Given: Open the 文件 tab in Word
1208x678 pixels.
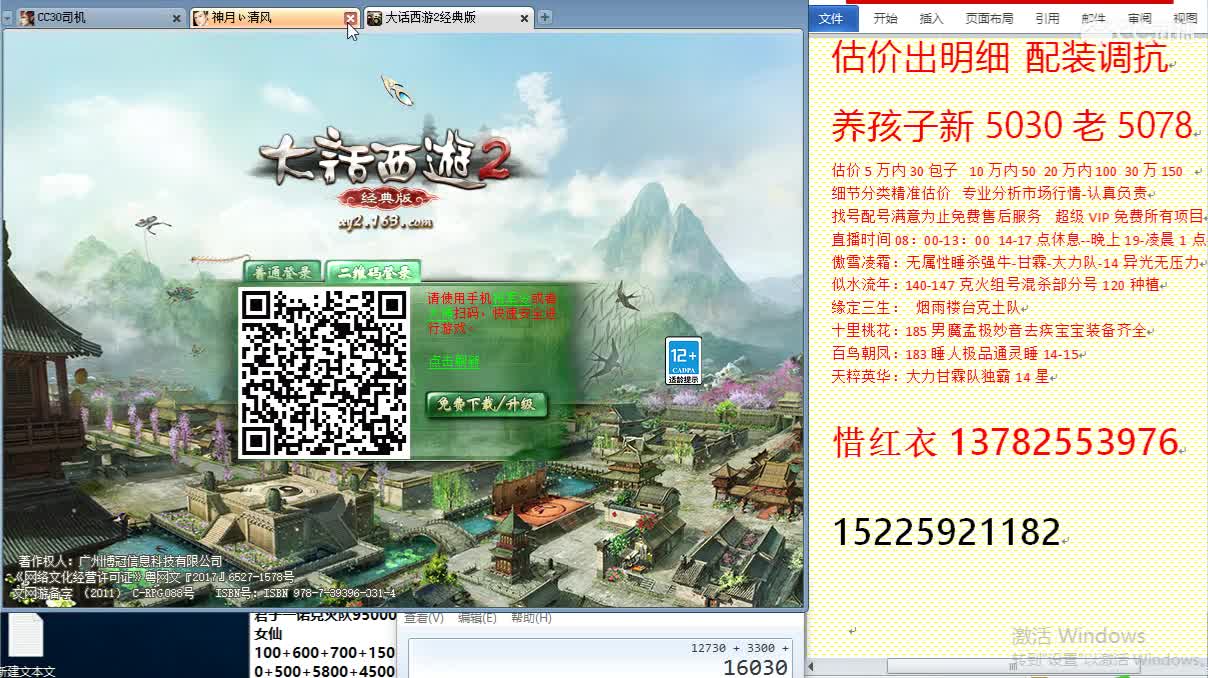Looking at the screenshot, I should pos(831,18).
